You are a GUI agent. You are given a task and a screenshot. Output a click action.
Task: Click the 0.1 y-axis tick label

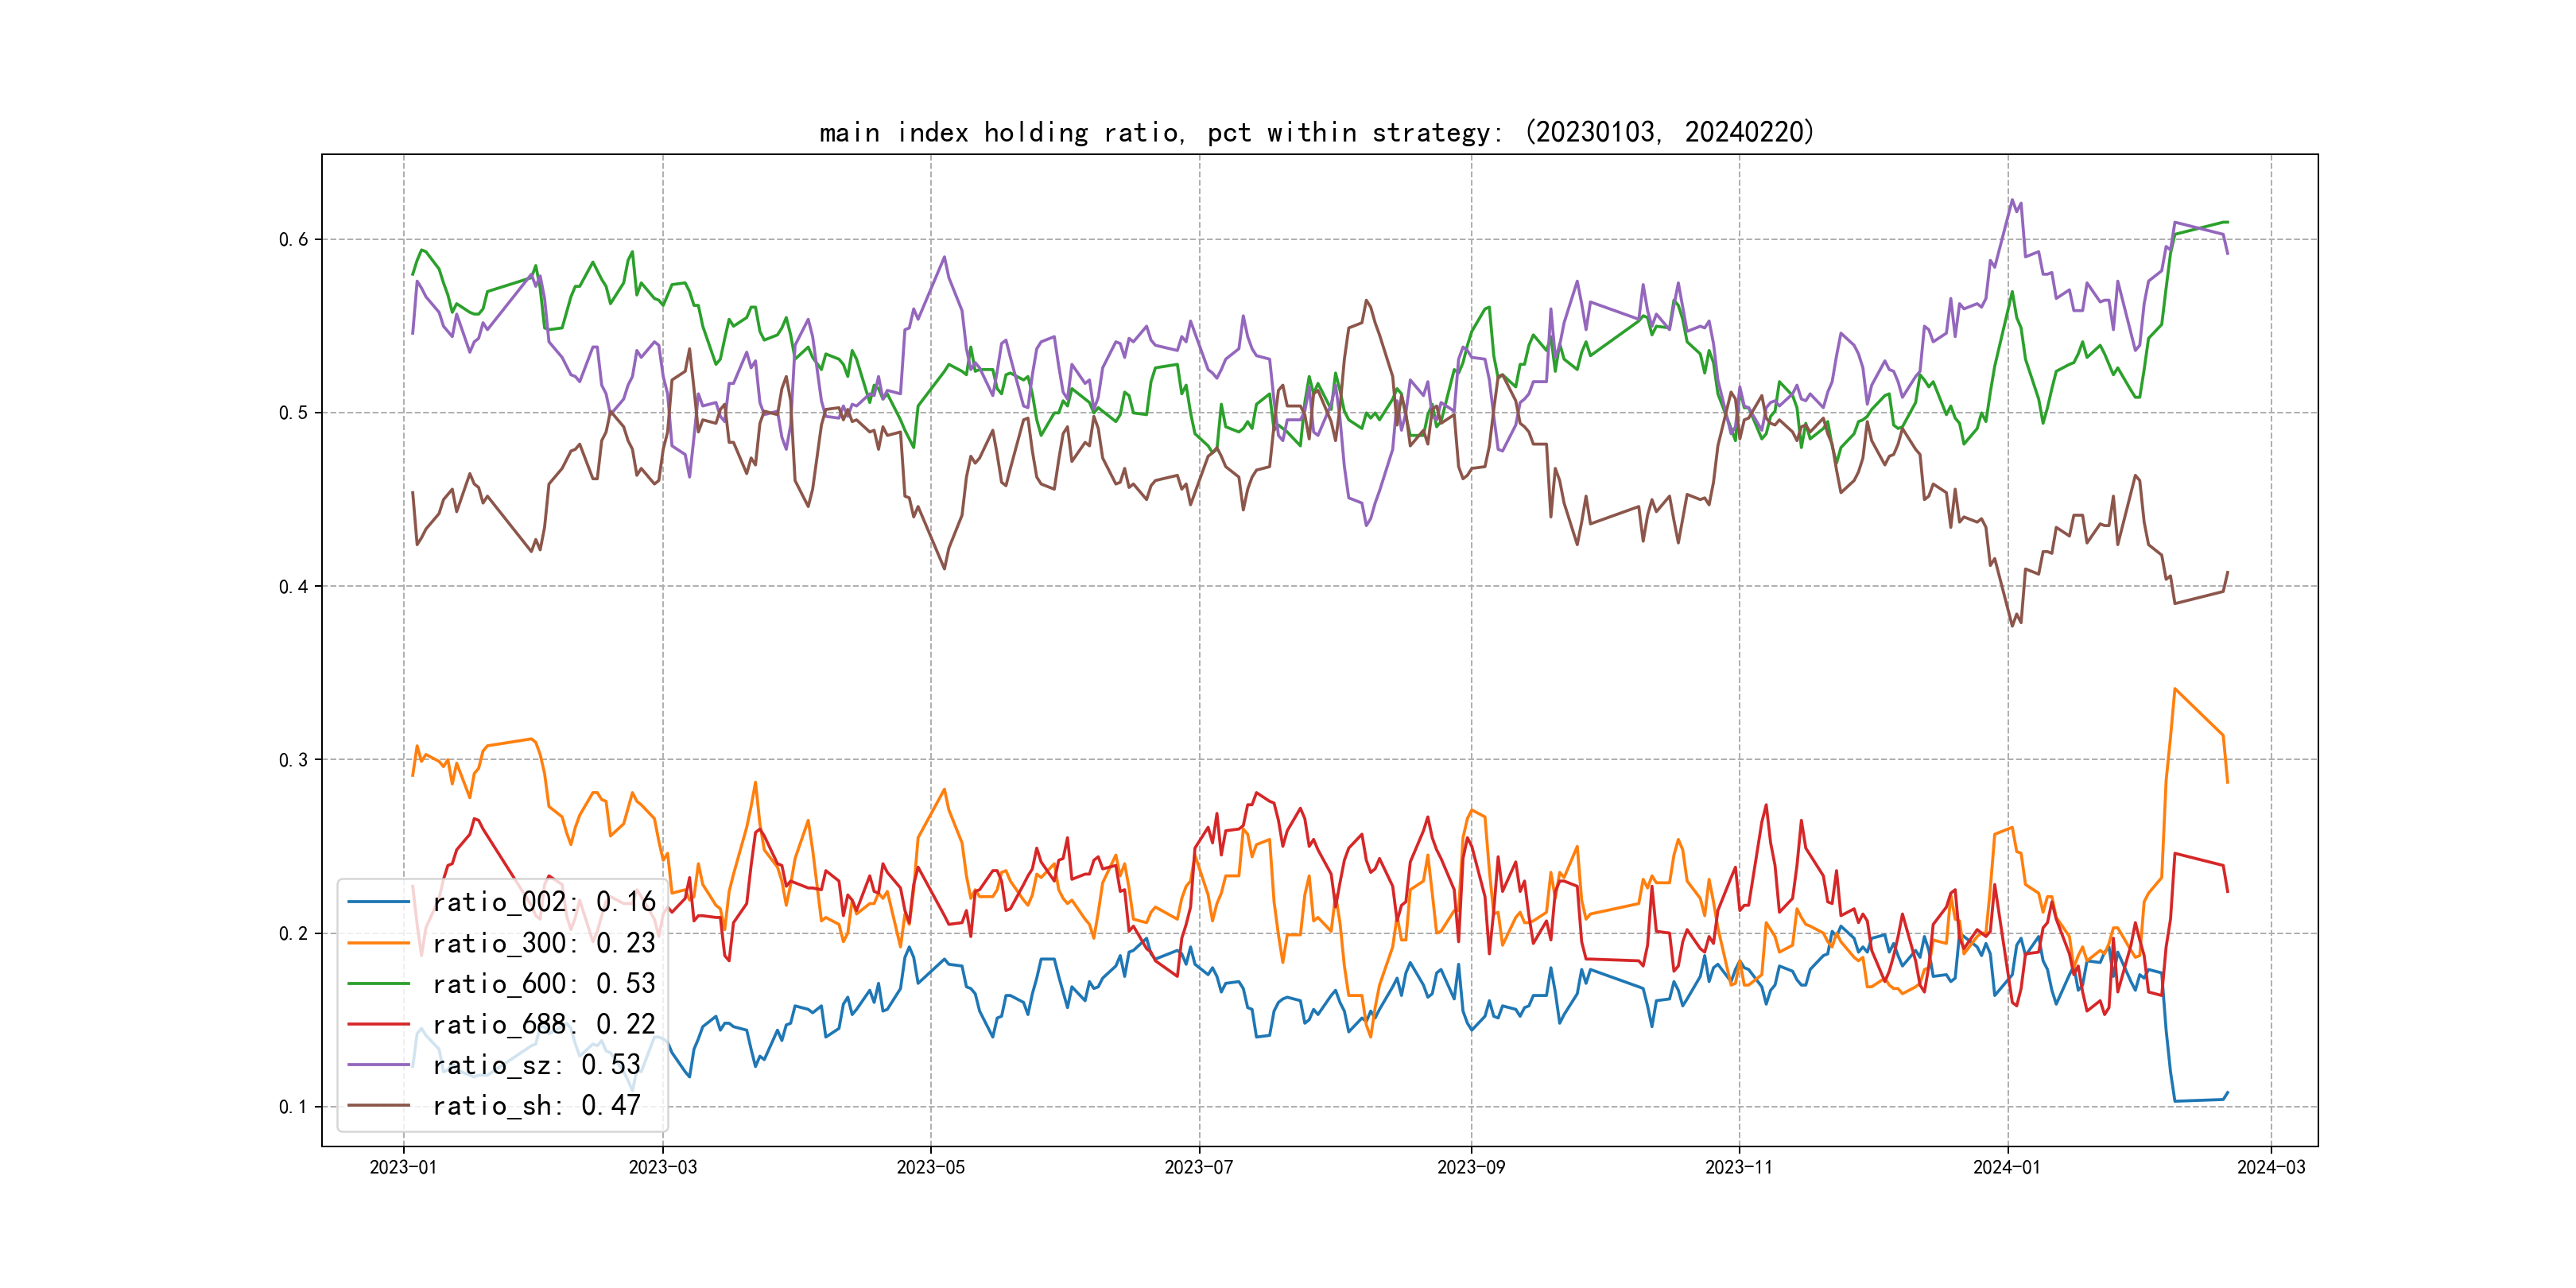(293, 1107)
